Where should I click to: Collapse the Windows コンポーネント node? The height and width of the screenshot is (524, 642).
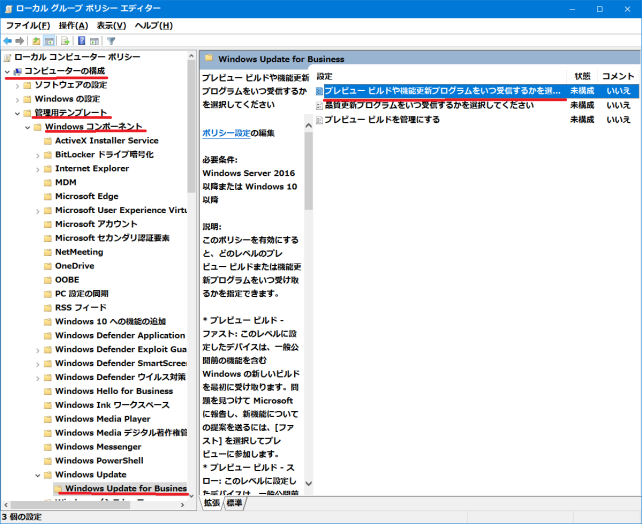(27, 127)
